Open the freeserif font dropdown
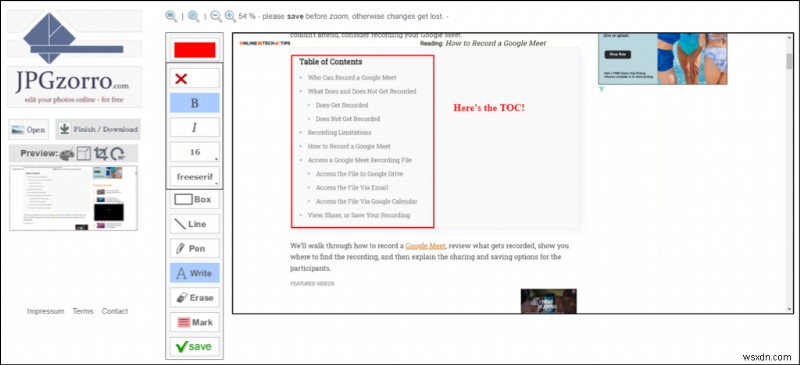This screenshot has width=800, height=365. [194, 176]
